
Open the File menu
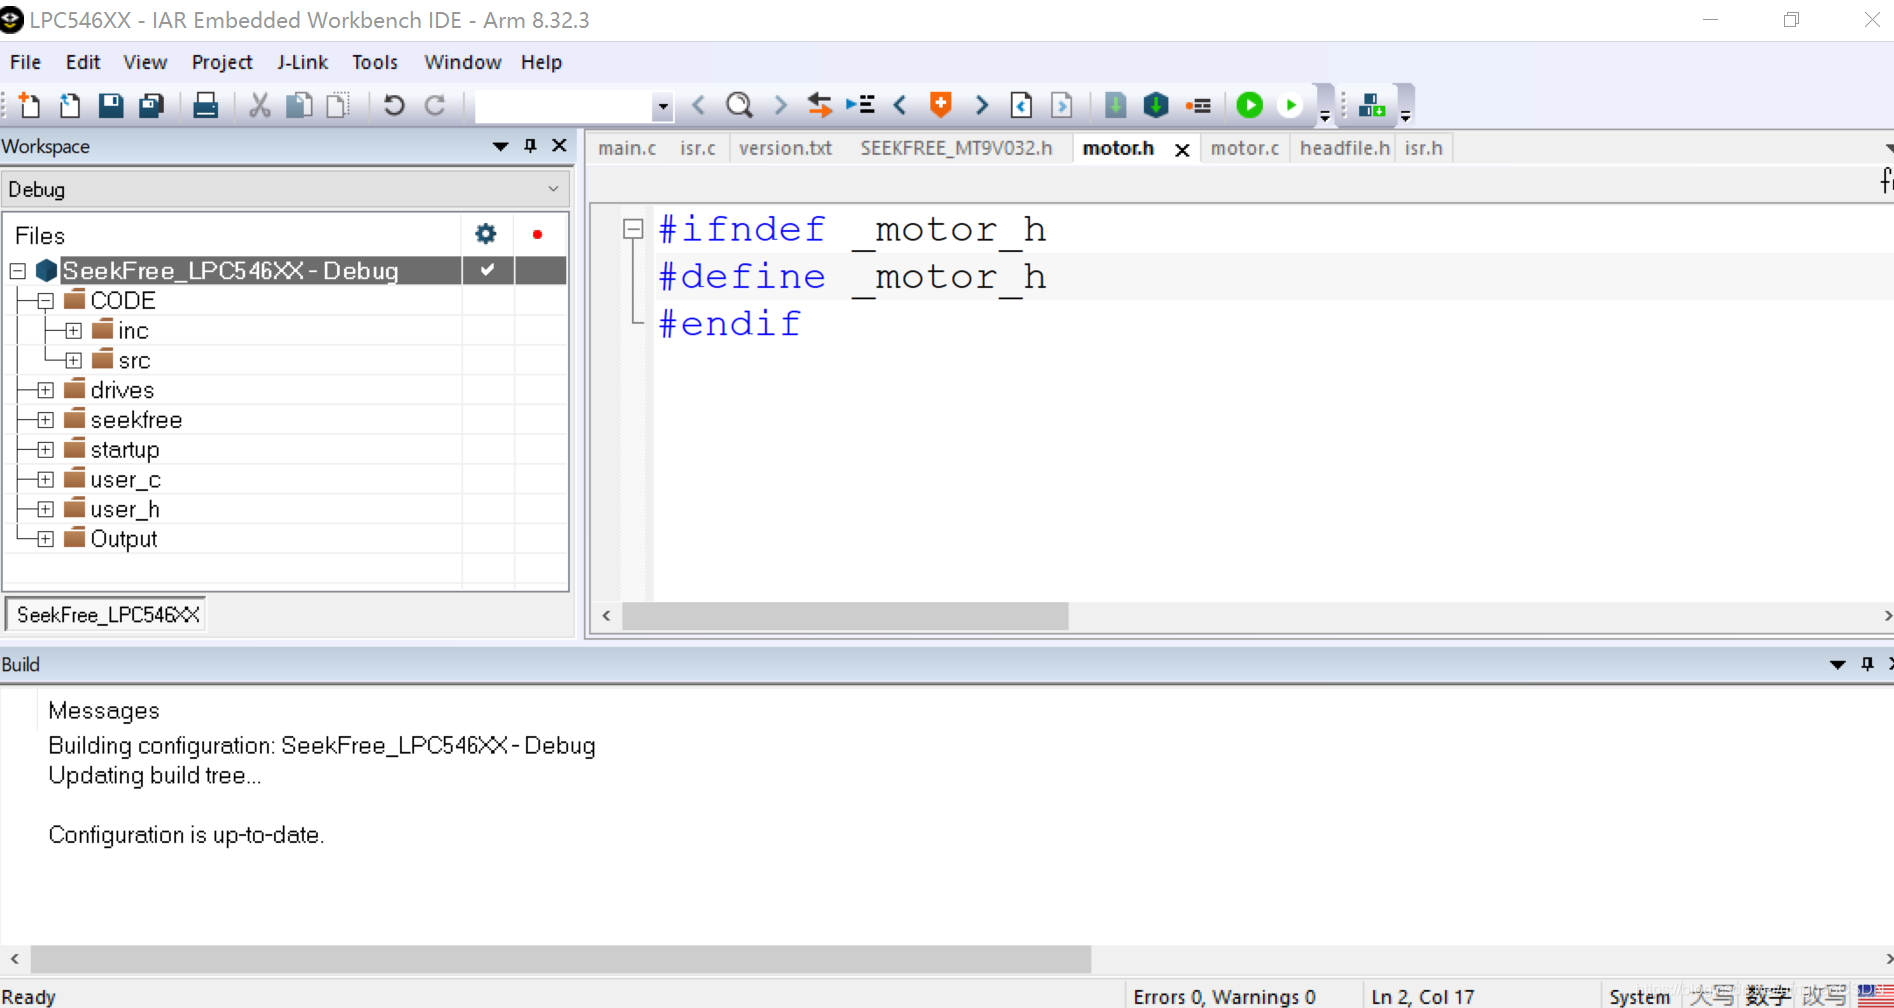point(25,62)
